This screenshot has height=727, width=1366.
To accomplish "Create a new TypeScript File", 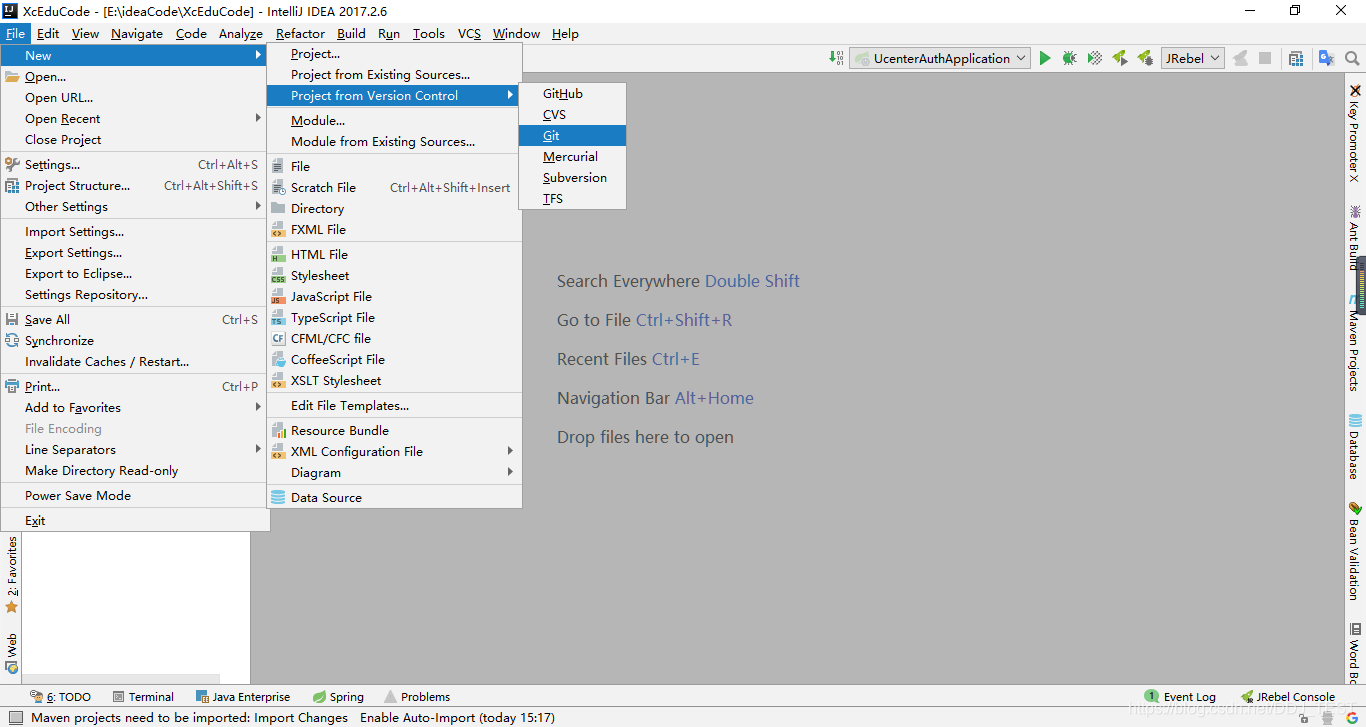I will point(394,317).
